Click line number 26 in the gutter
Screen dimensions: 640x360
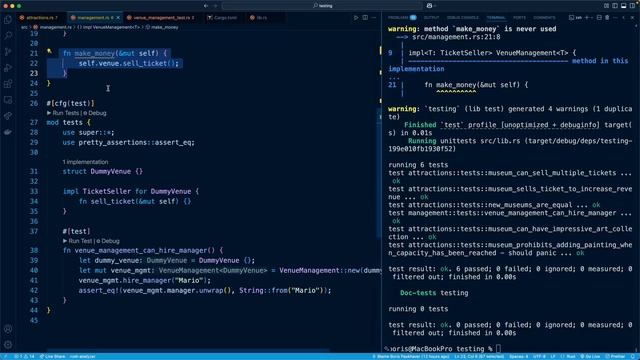click(x=34, y=103)
